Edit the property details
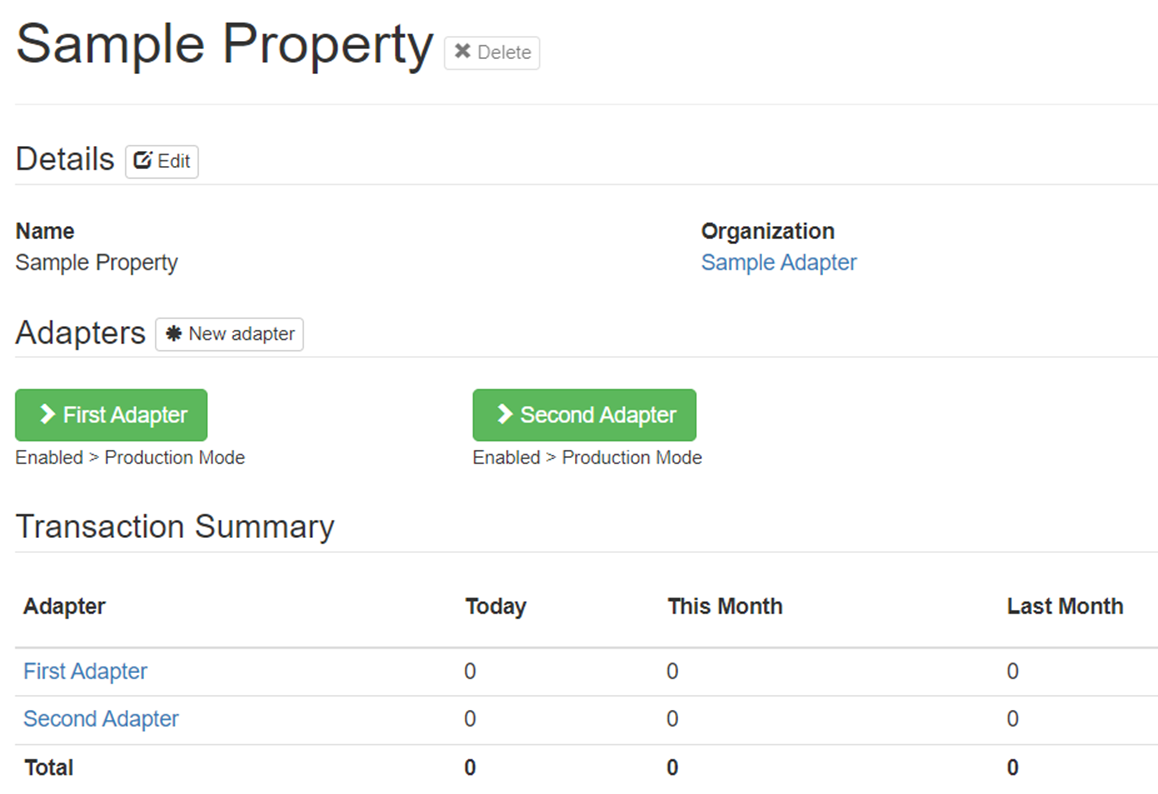This screenshot has height=794, width=1158. [x=162, y=161]
